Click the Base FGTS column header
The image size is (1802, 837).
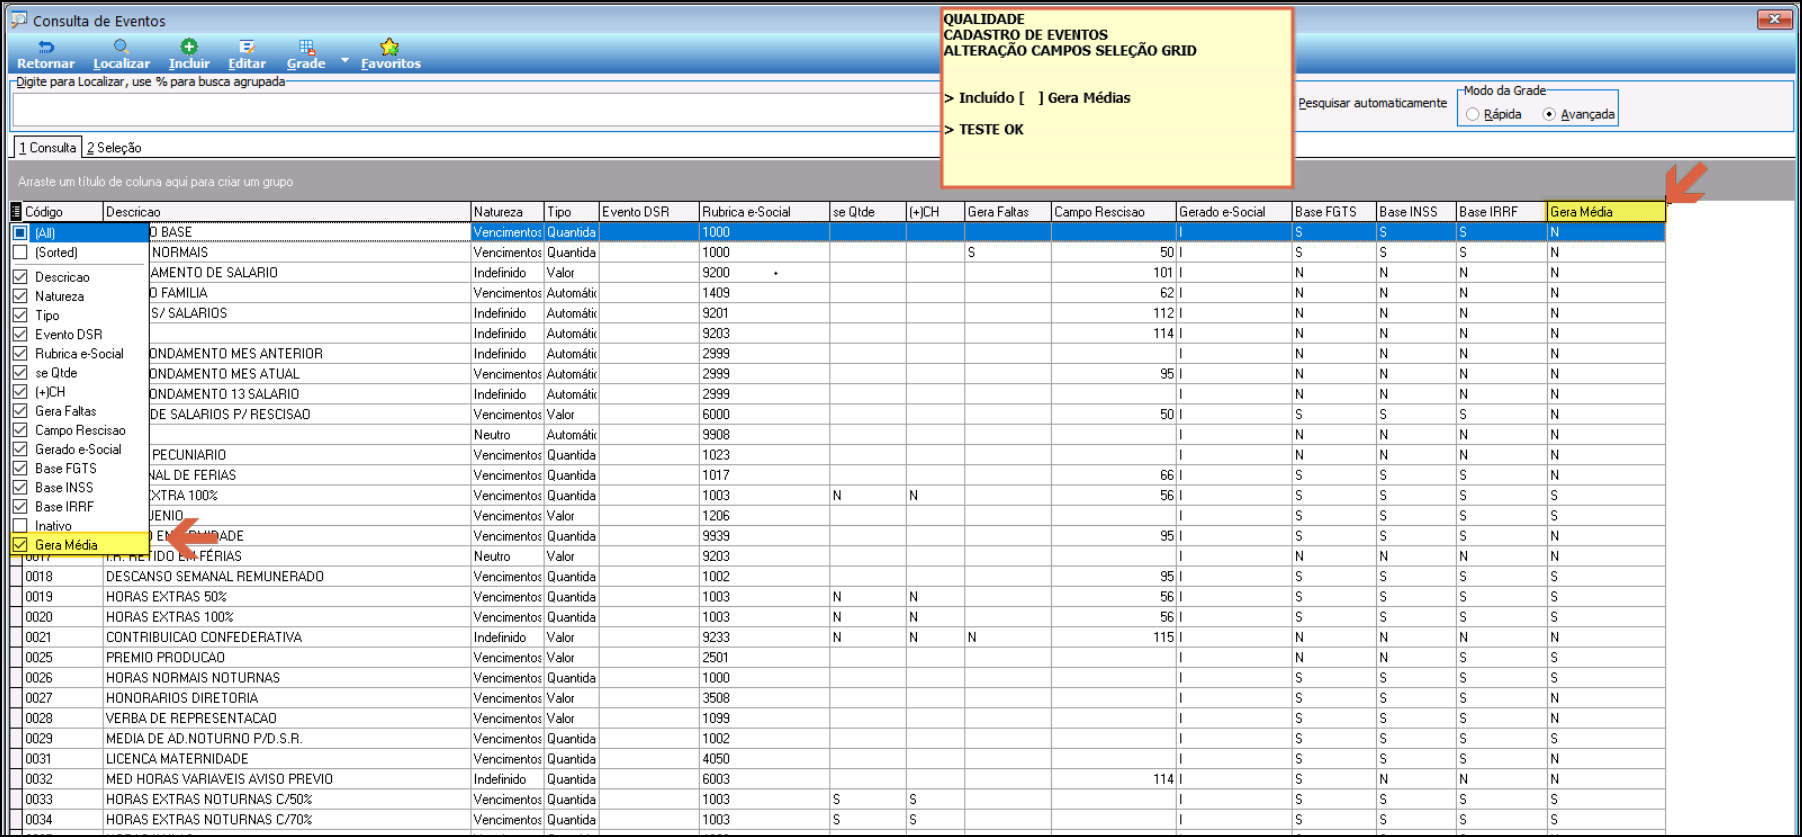point(1334,212)
